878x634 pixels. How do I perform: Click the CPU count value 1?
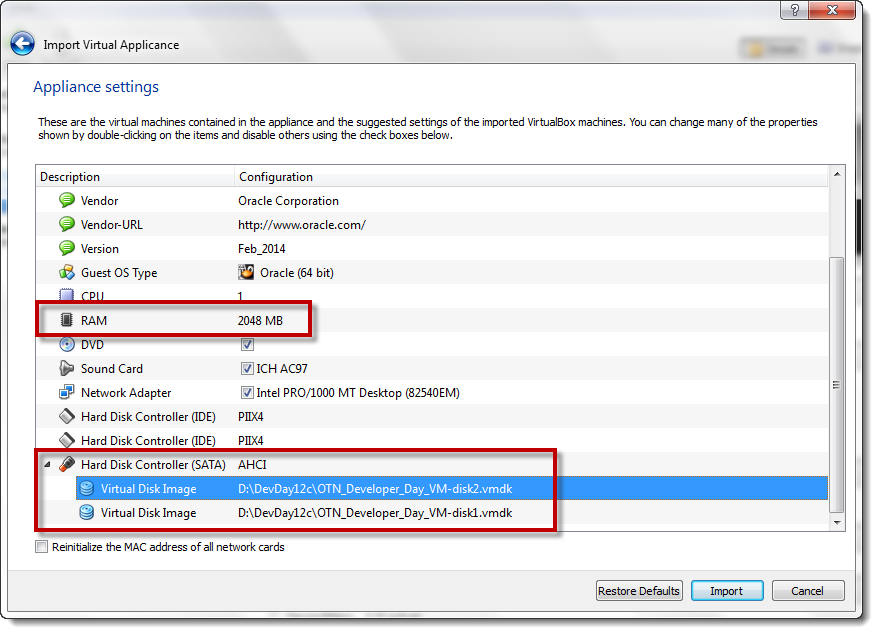[x=240, y=296]
